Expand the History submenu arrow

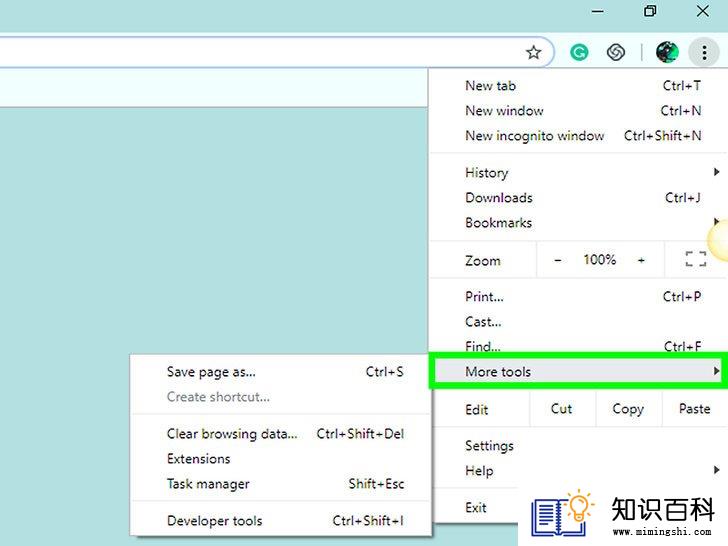point(716,172)
